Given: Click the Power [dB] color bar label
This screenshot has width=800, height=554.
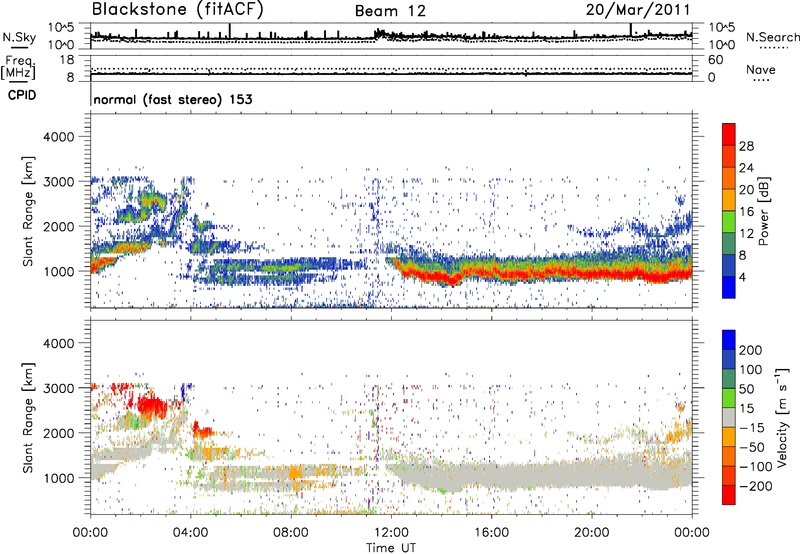Looking at the screenshot, I should pos(763,211).
